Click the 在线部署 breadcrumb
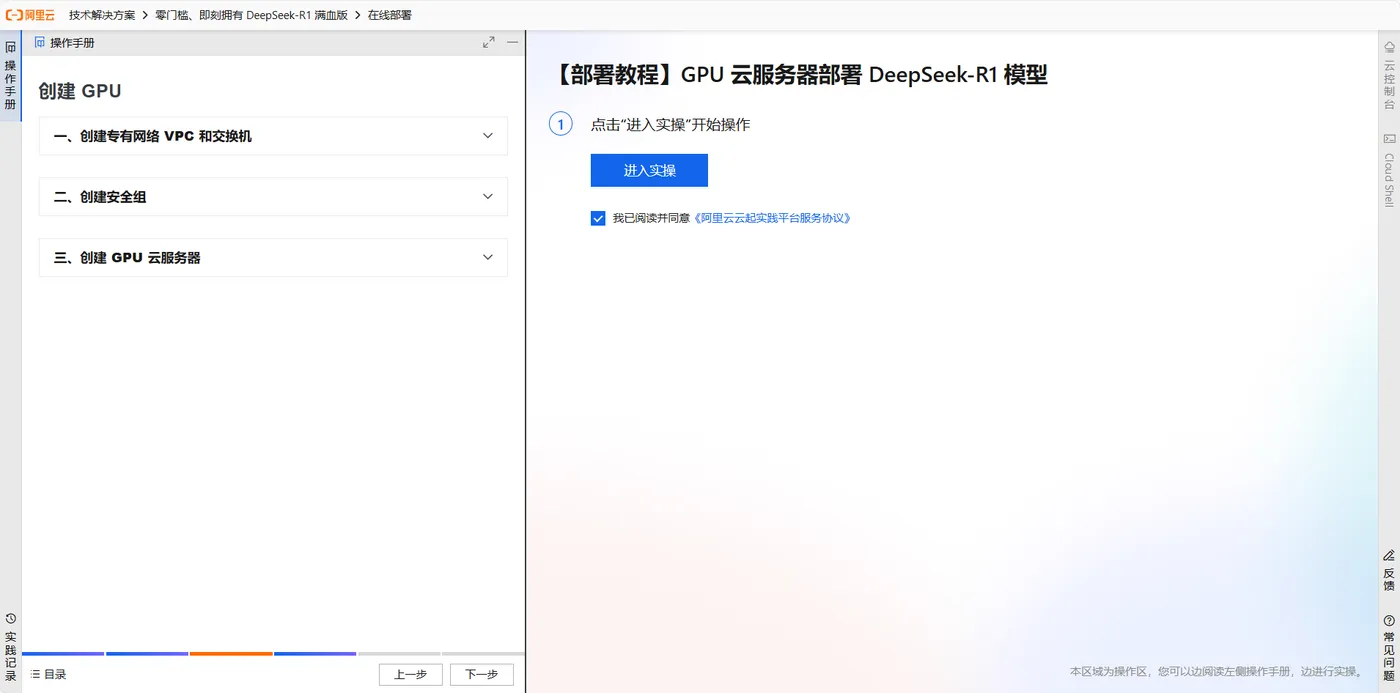Image resolution: width=1400 pixels, height=693 pixels. [x=389, y=16]
